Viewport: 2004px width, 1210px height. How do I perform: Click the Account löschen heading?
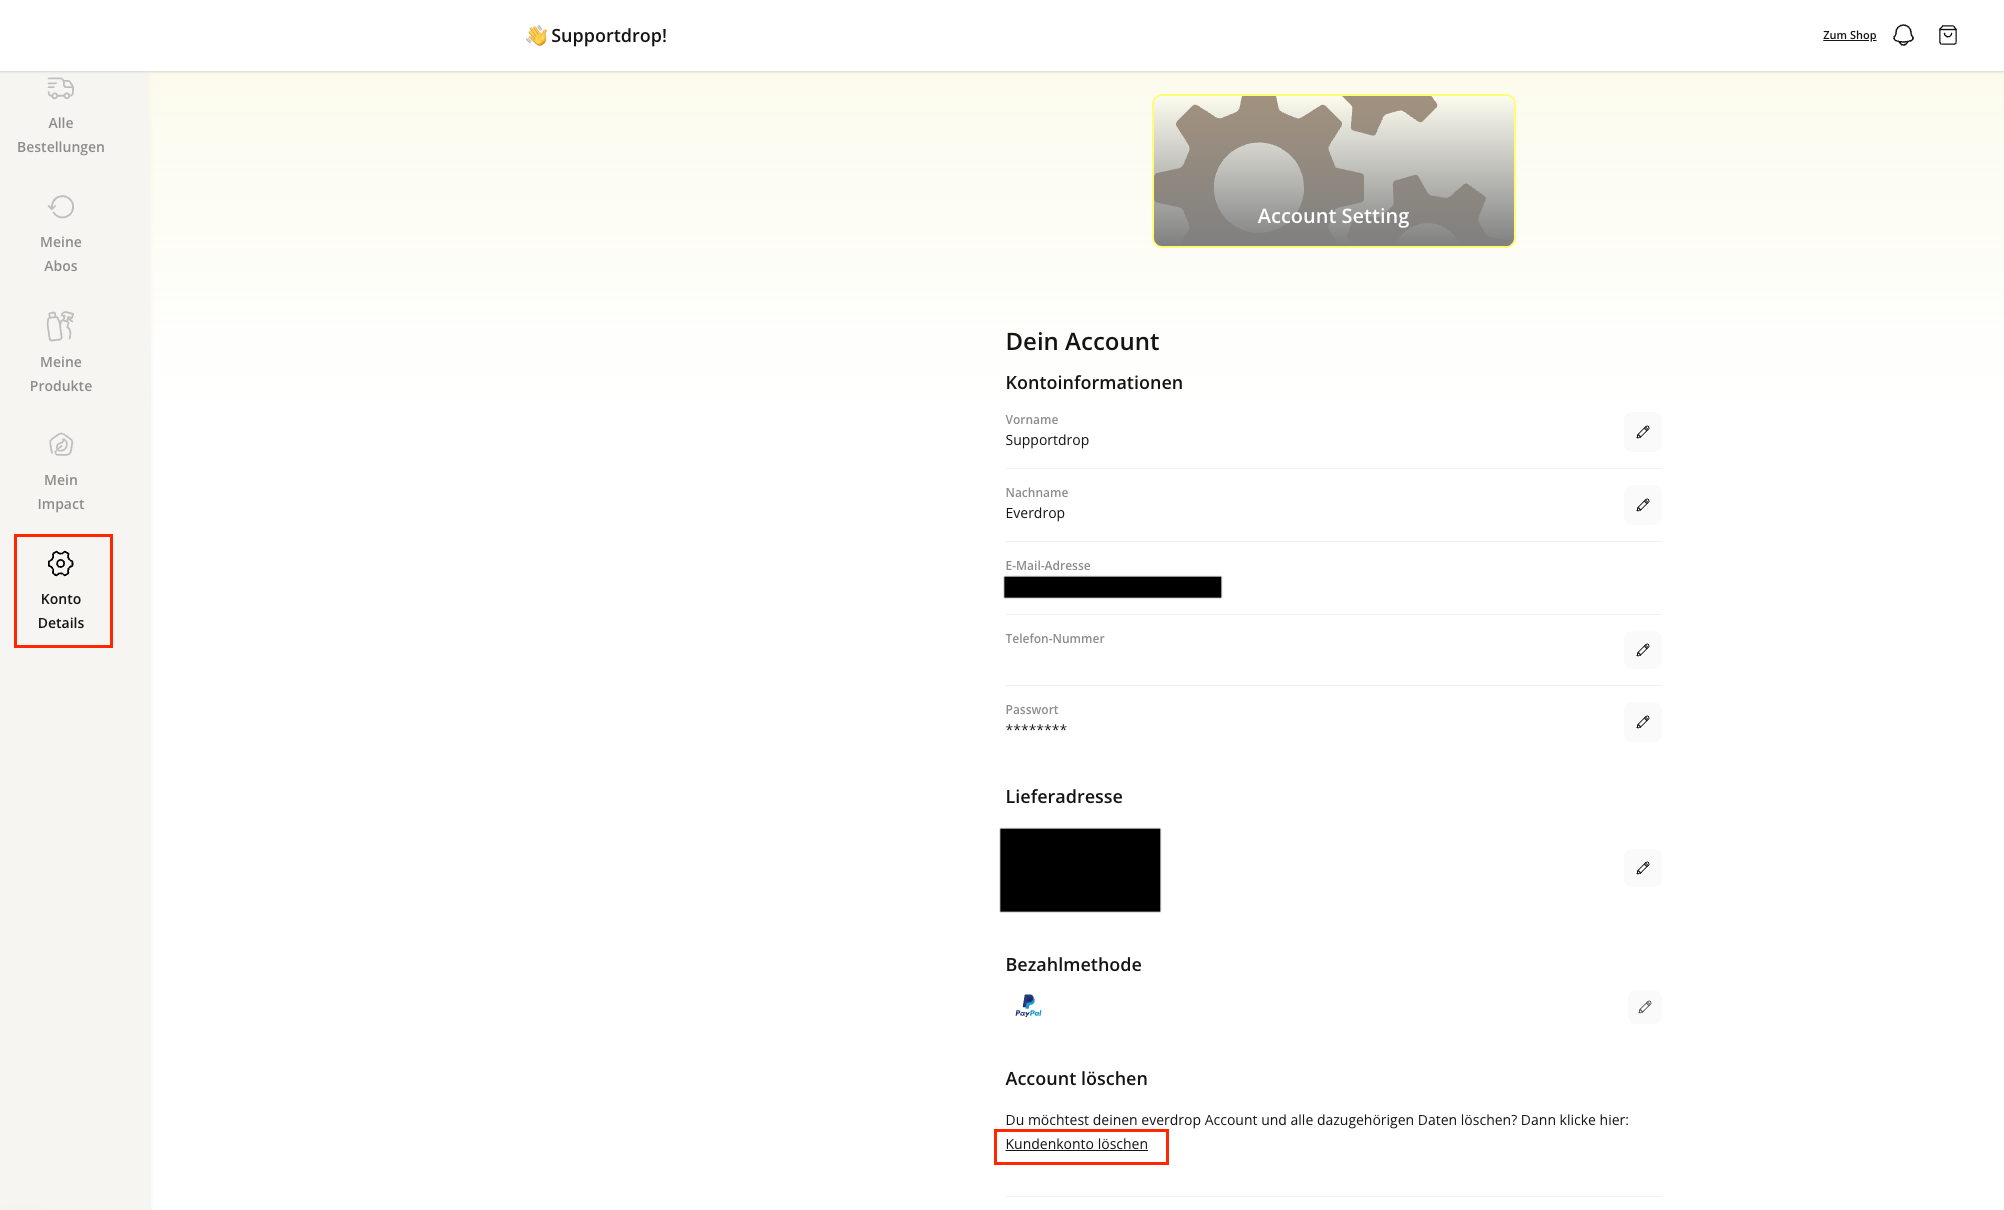tap(1076, 1079)
